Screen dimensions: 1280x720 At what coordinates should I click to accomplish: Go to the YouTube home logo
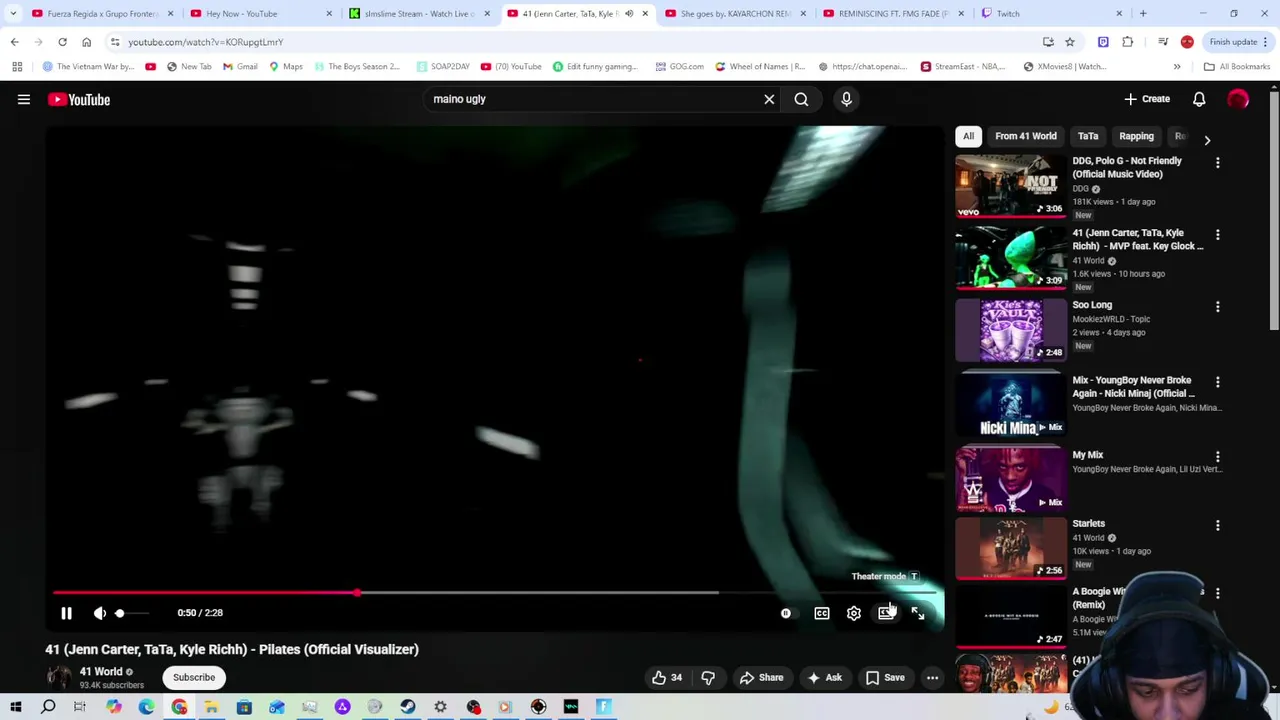[78, 99]
